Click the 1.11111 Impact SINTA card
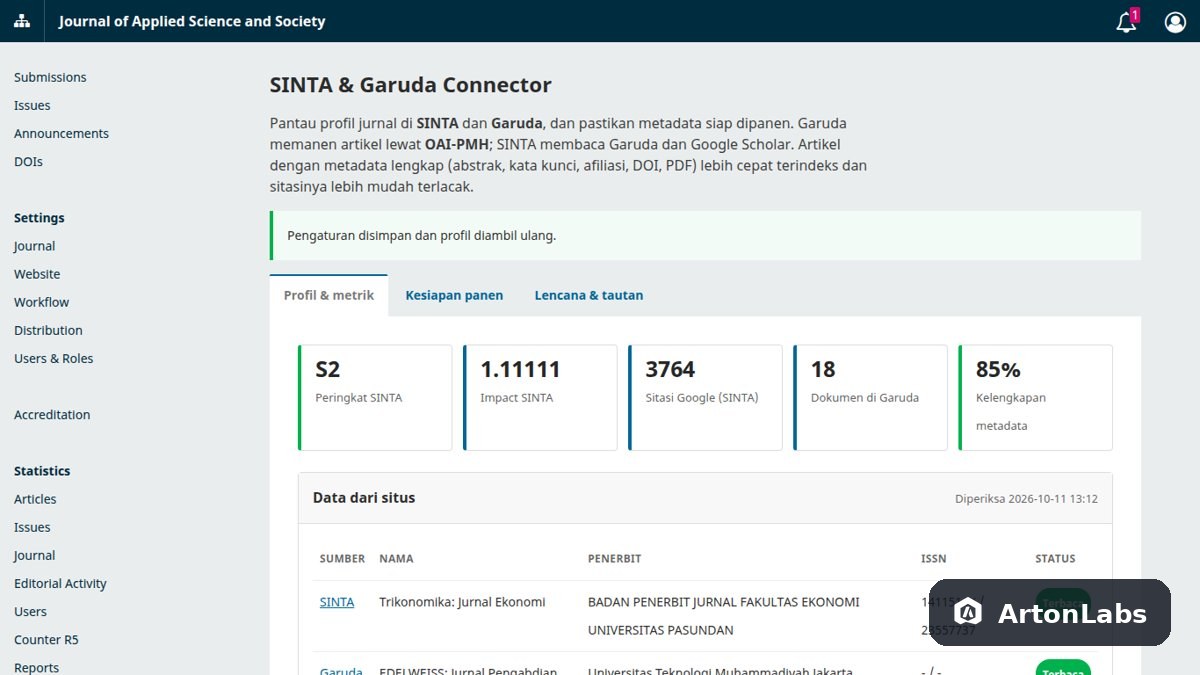This screenshot has width=1200, height=675. (540, 398)
